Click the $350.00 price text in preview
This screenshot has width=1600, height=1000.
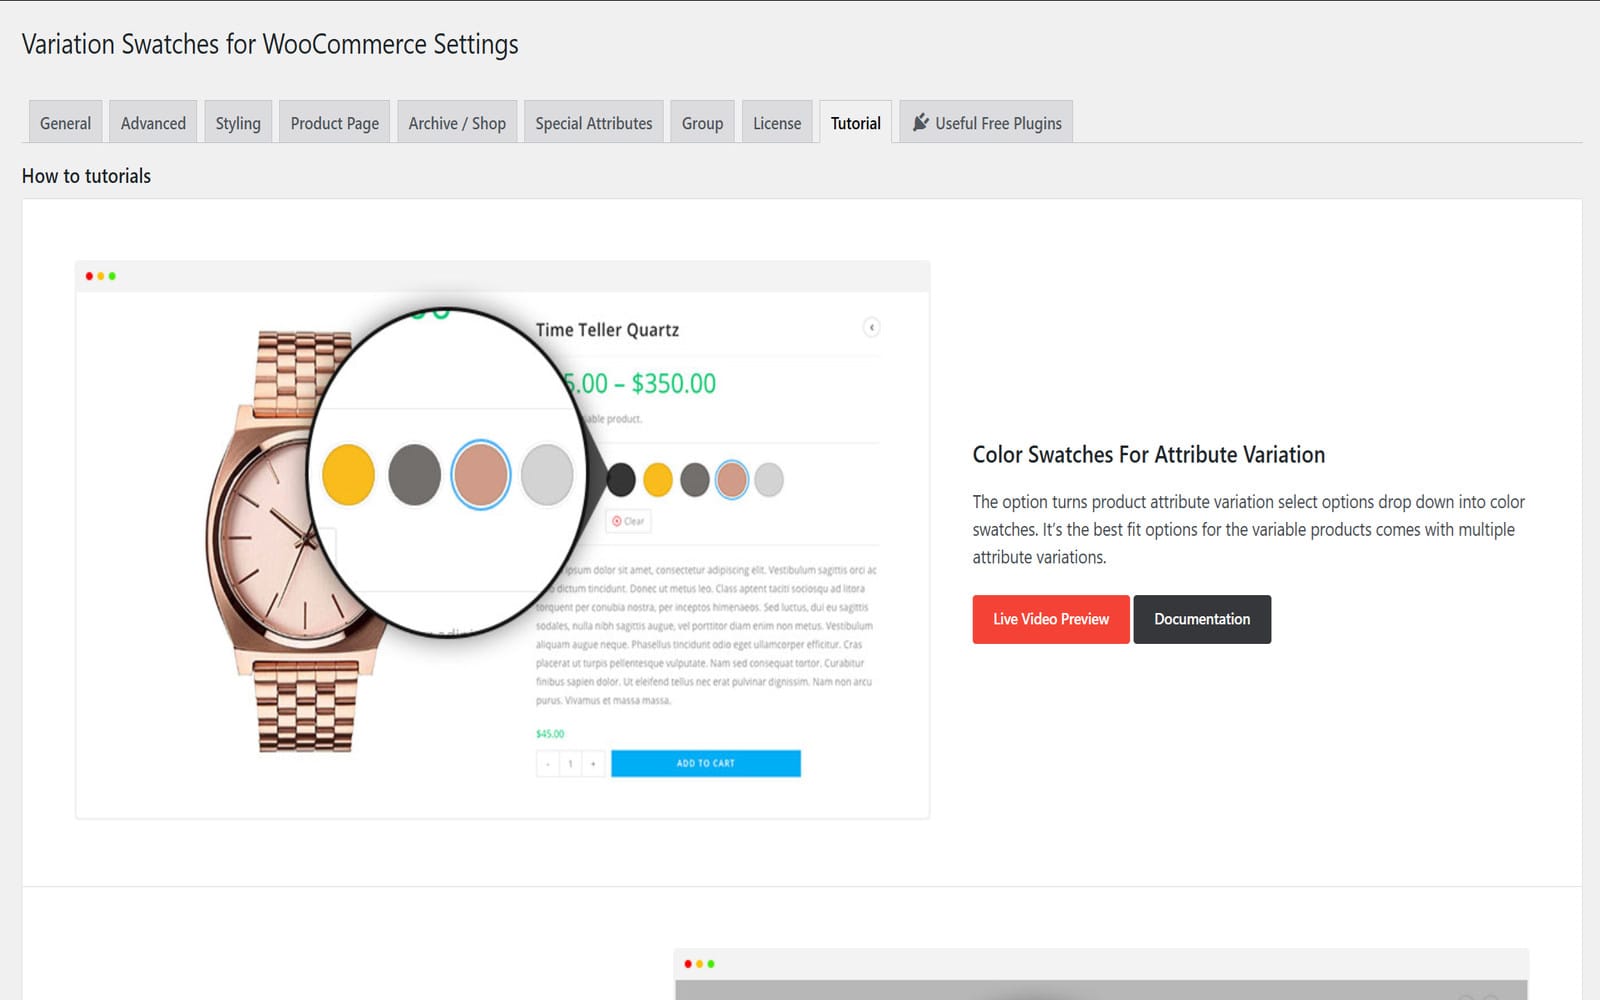tap(673, 383)
